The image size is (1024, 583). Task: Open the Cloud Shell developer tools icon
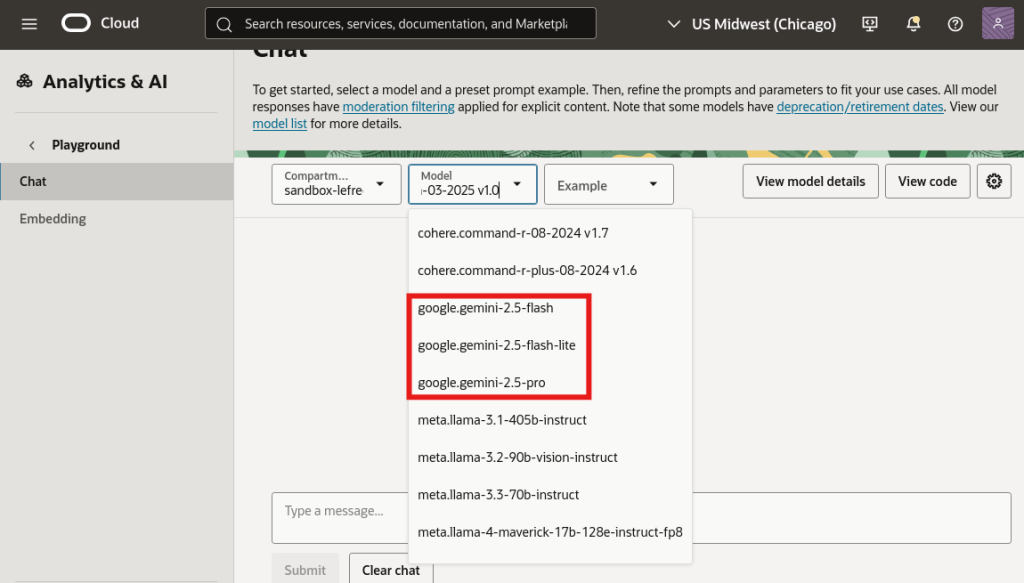pyautogui.click(x=870, y=24)
